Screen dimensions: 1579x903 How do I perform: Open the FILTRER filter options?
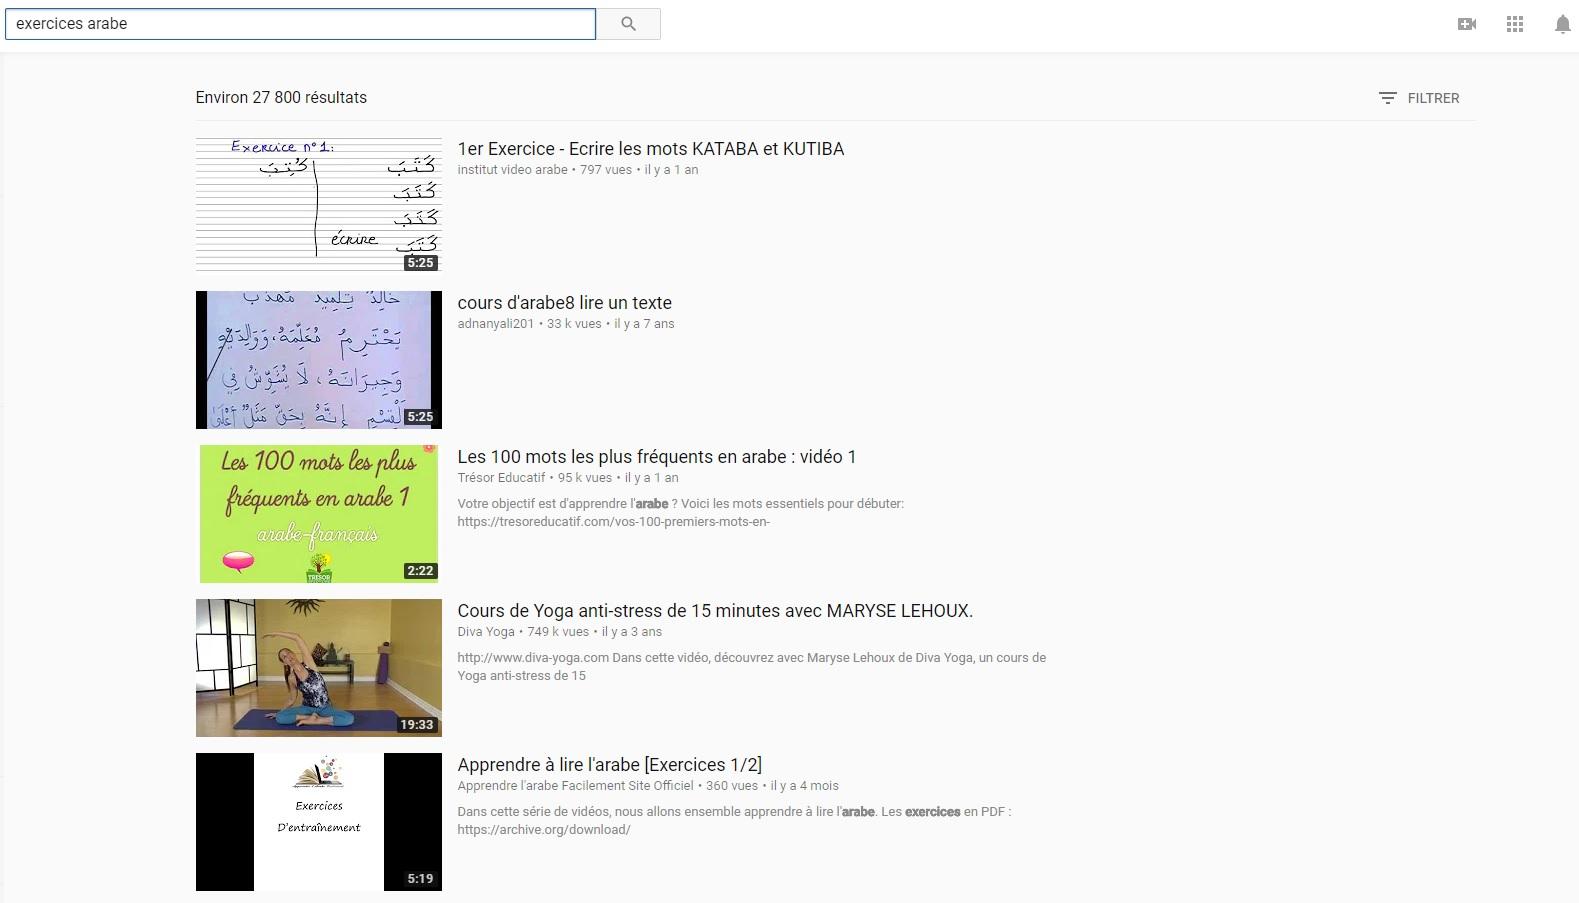pyautogui.click(x=1419, y=98)
